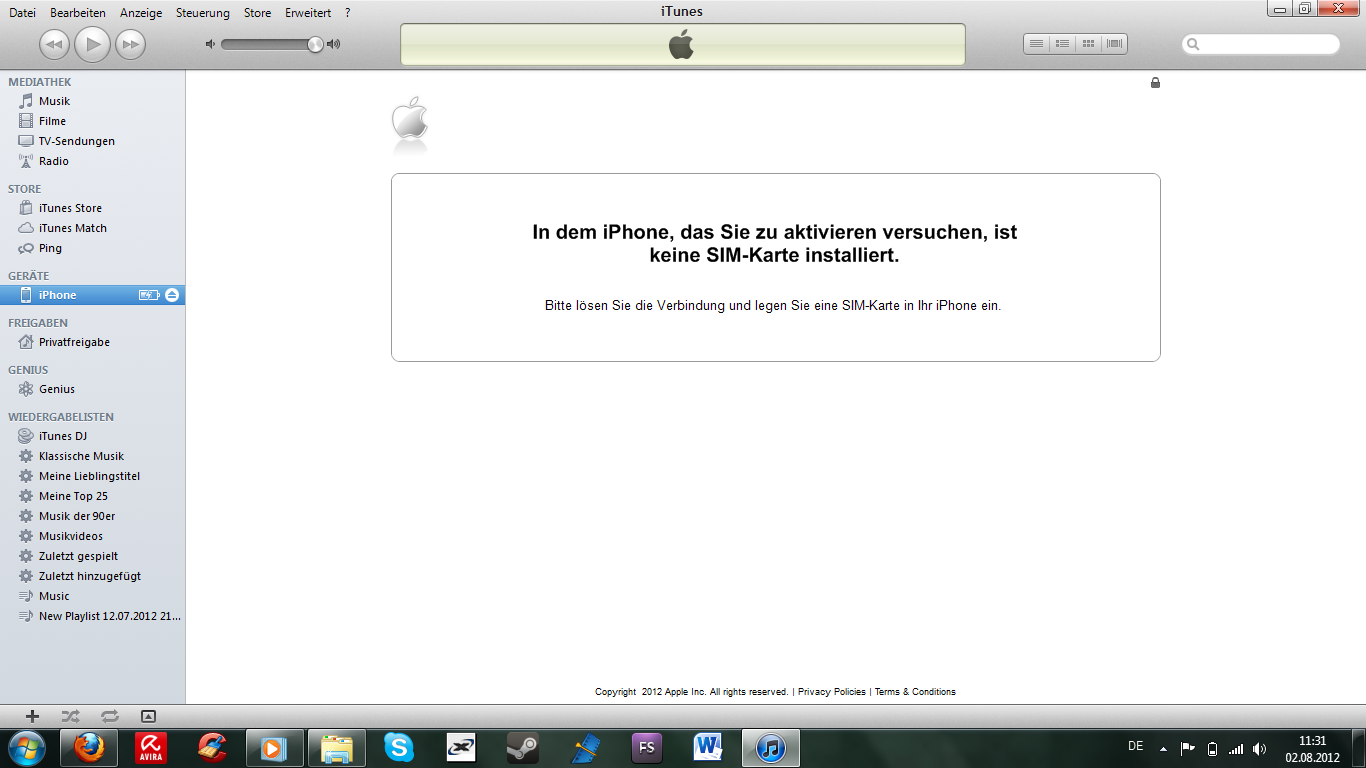This screenshot has width=1366, height=768.
Task: Select the iPhone device
Action: point(92,295)
